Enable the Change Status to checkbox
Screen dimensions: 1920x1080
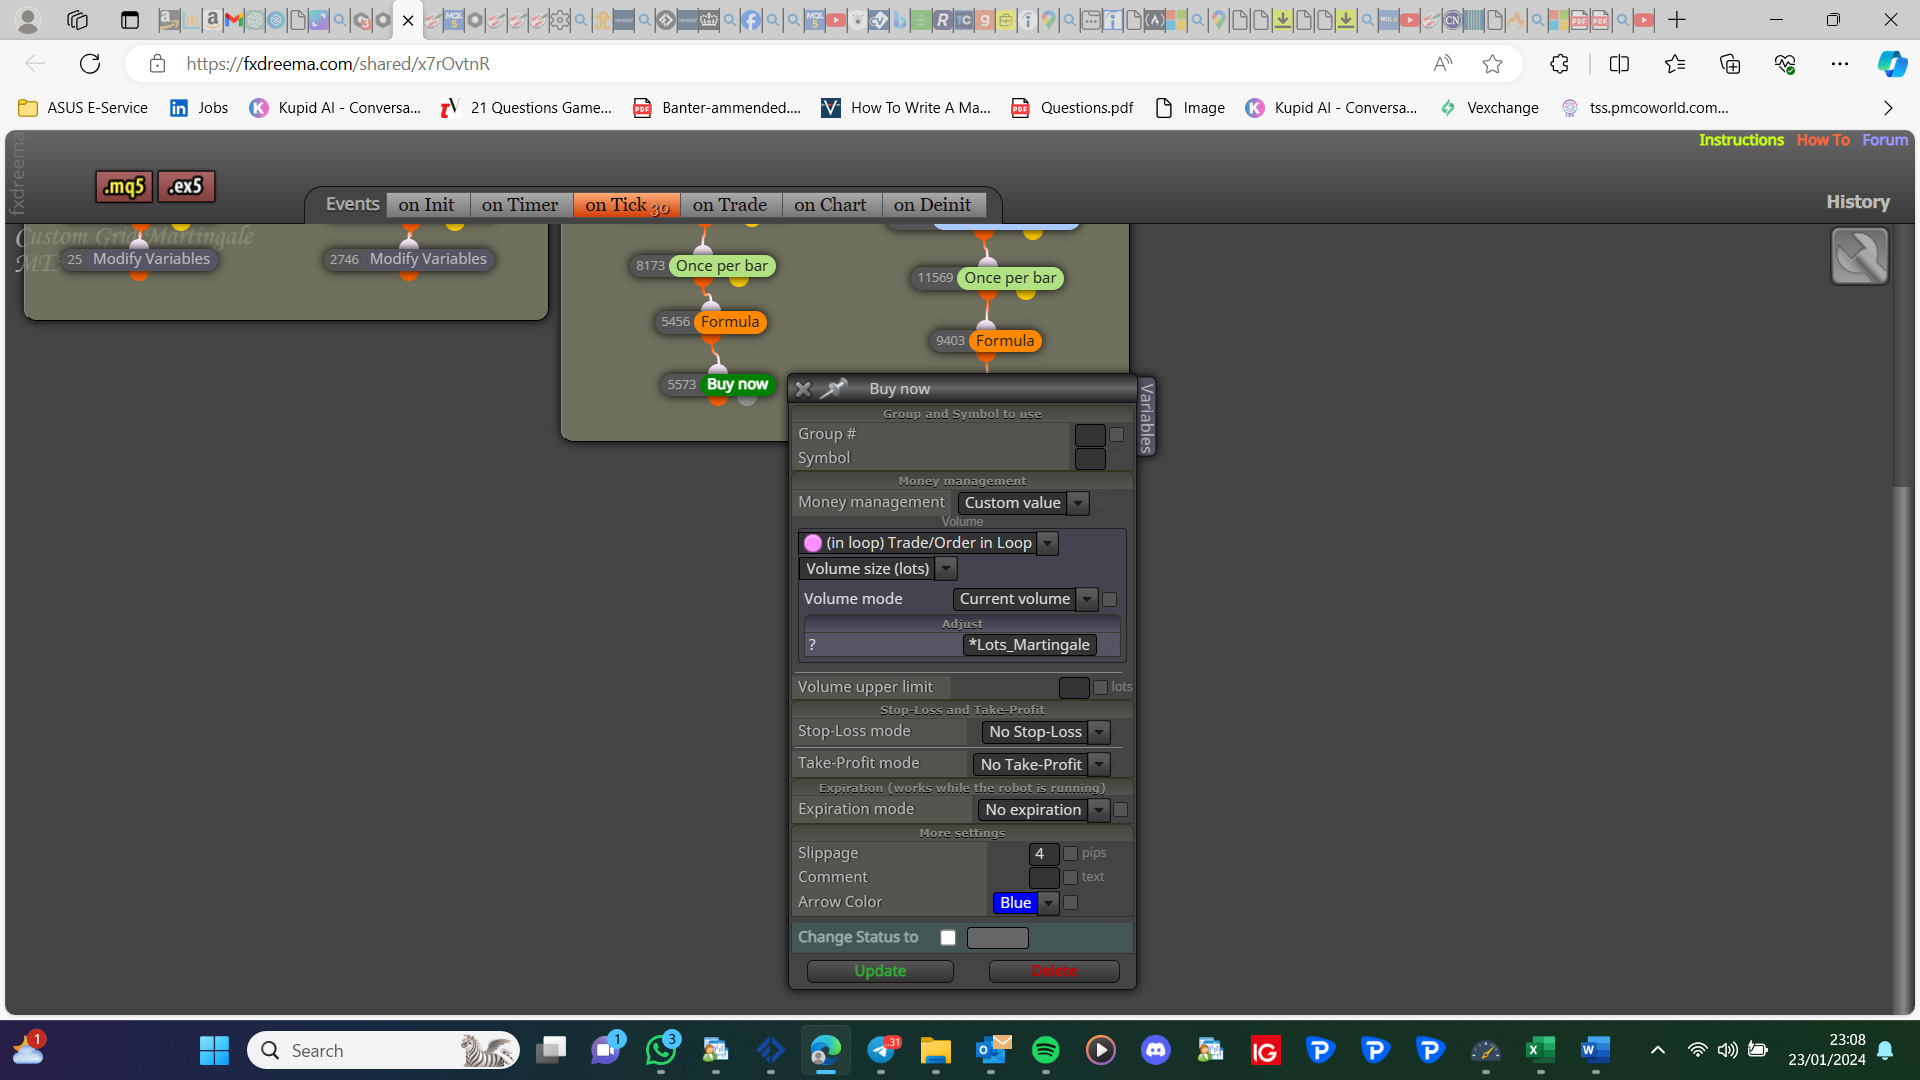[948, 937]
